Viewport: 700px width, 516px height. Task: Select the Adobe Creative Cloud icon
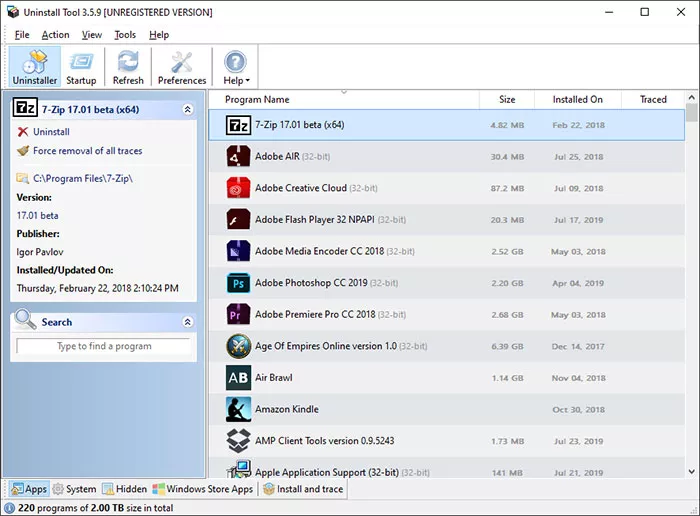238,188
